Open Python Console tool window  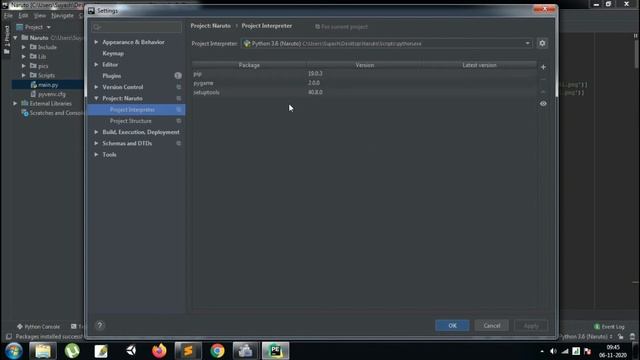[38, 327]
